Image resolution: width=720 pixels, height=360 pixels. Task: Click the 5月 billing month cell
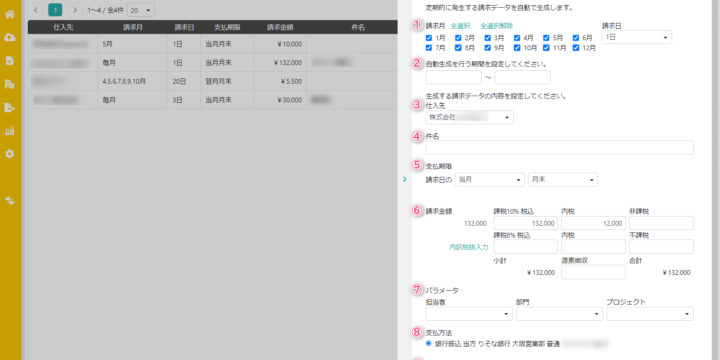[133, 44]
